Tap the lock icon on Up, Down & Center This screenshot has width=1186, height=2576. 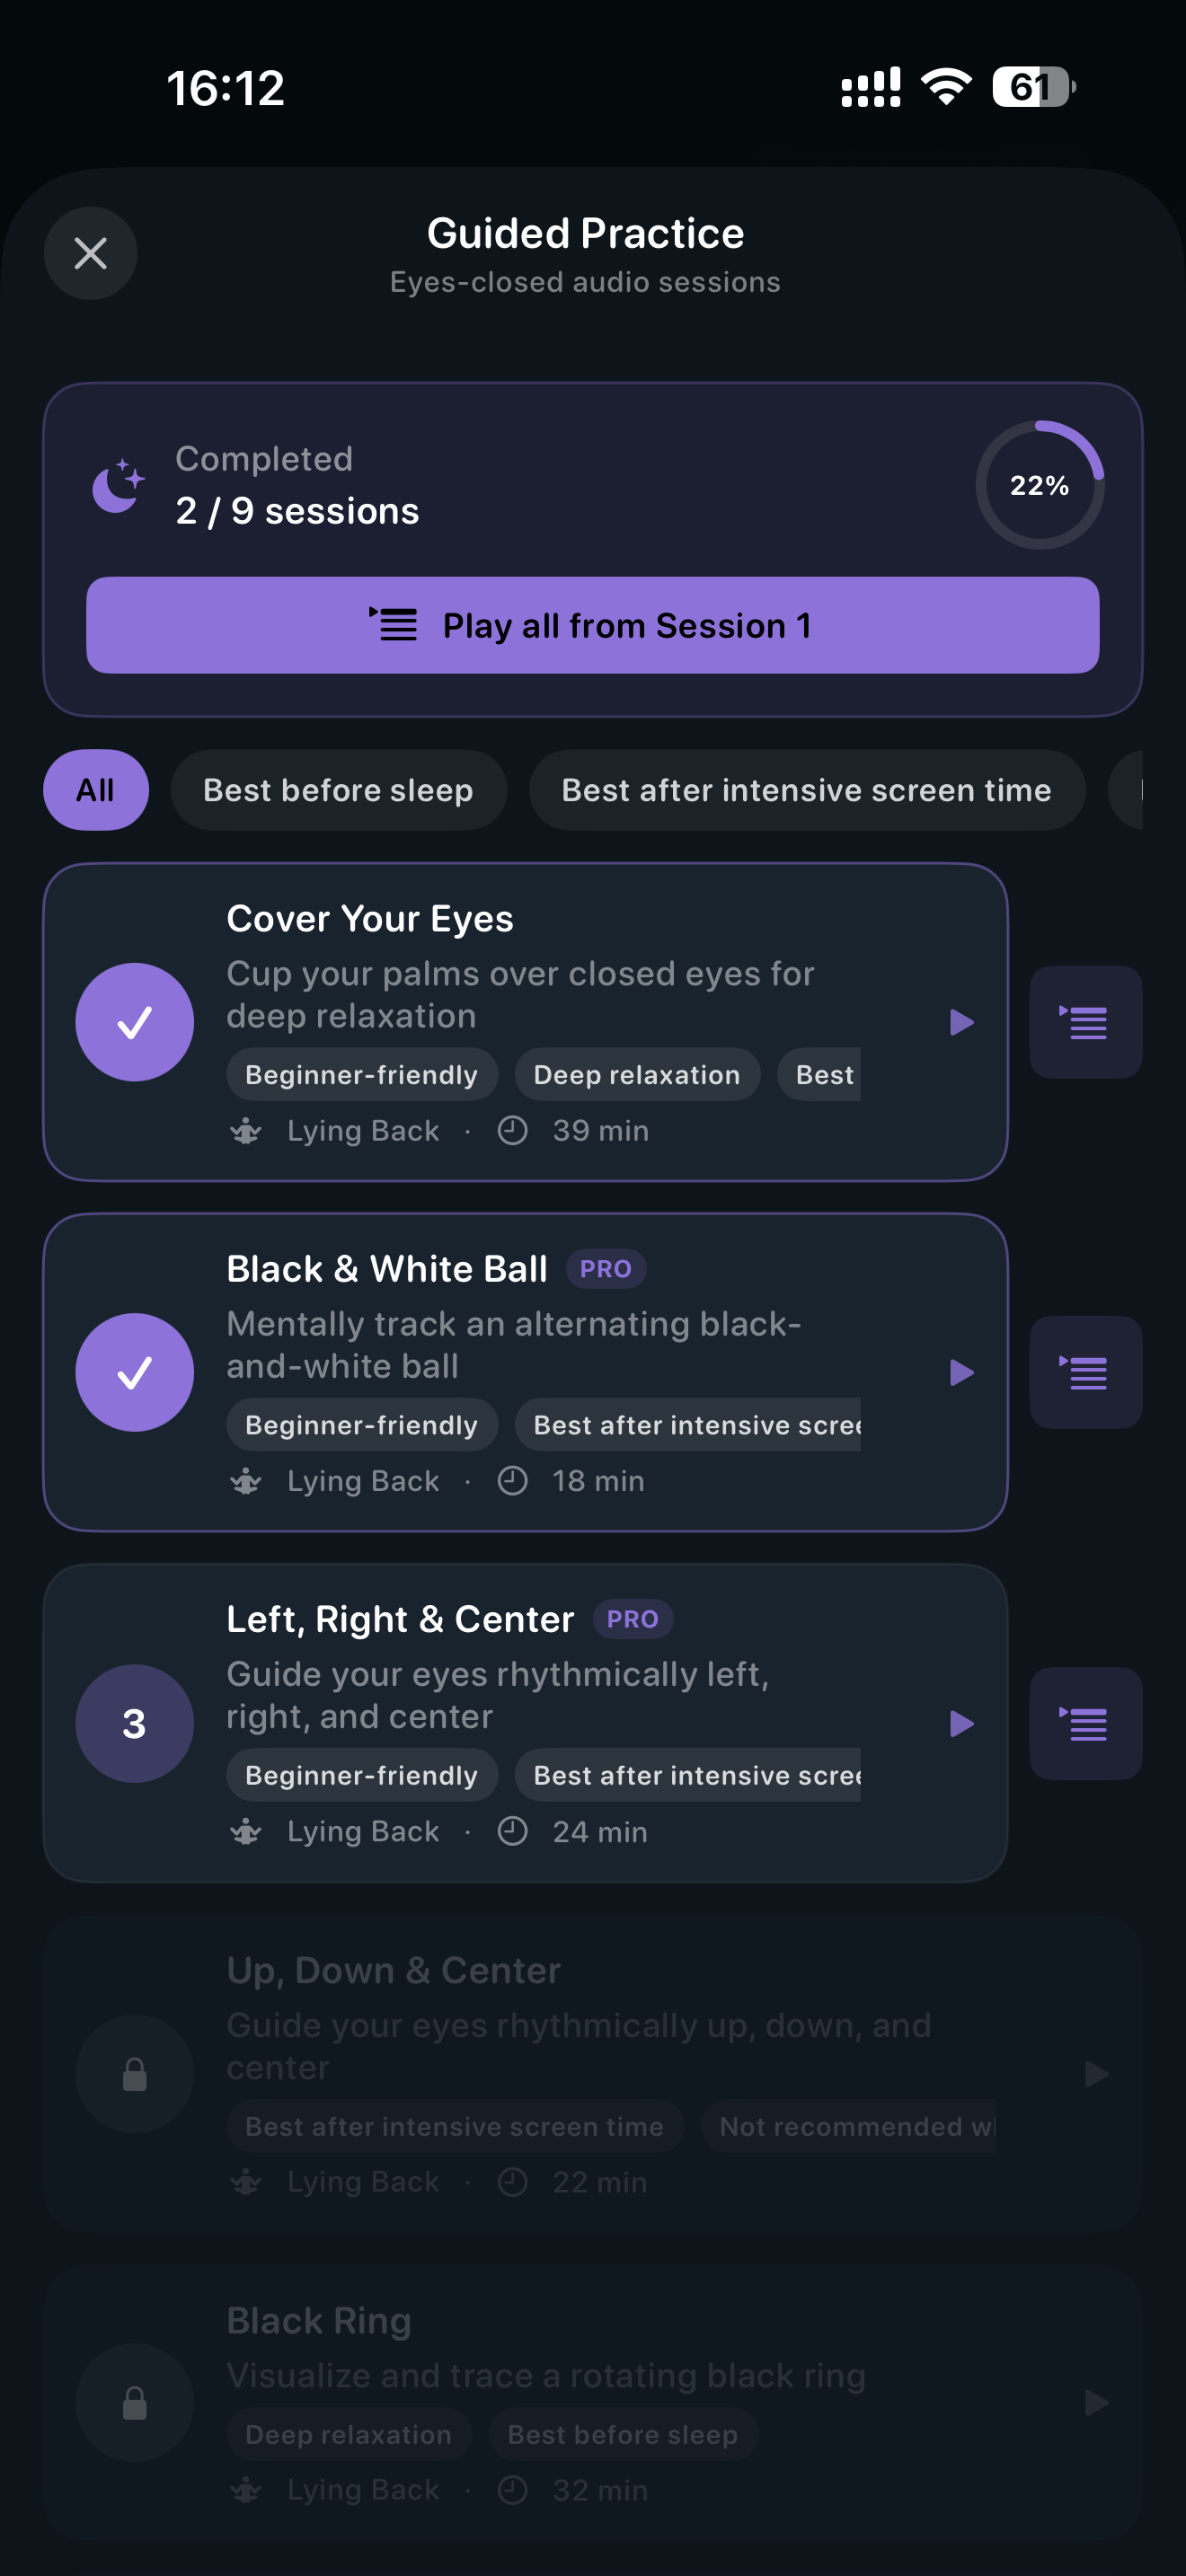click(x=134, y=2074)
